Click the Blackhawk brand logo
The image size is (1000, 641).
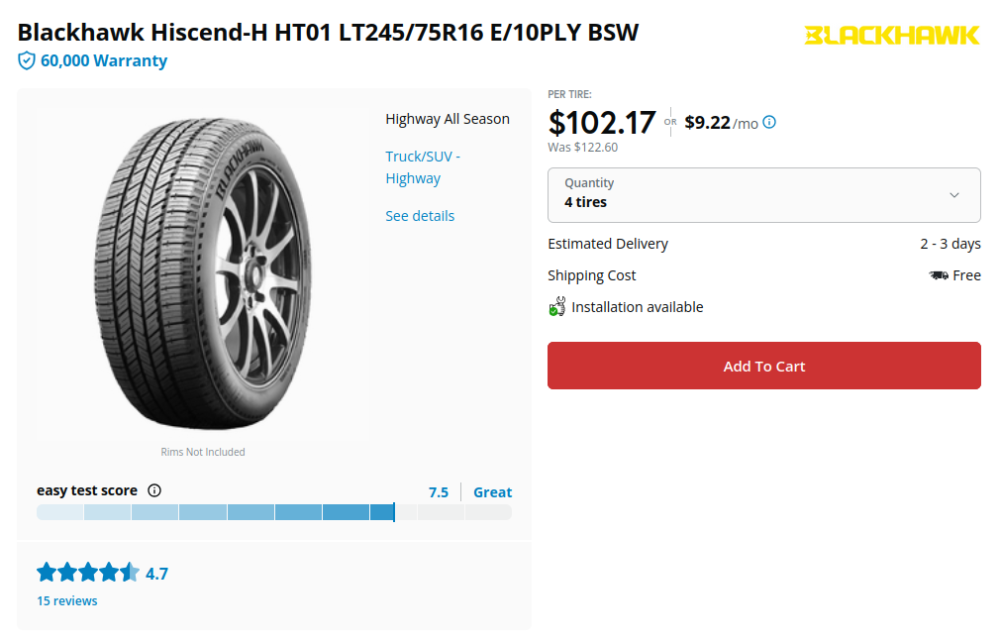click(x=891, y=36)
